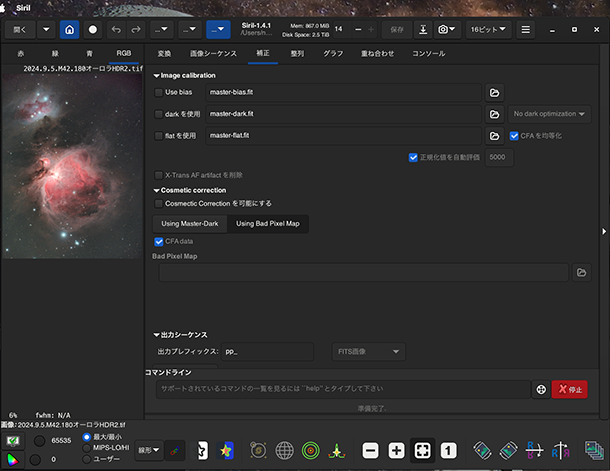Click the zoom out minus button
The width and height of the screenshot is (610, 471).
[x=370, y=450]
